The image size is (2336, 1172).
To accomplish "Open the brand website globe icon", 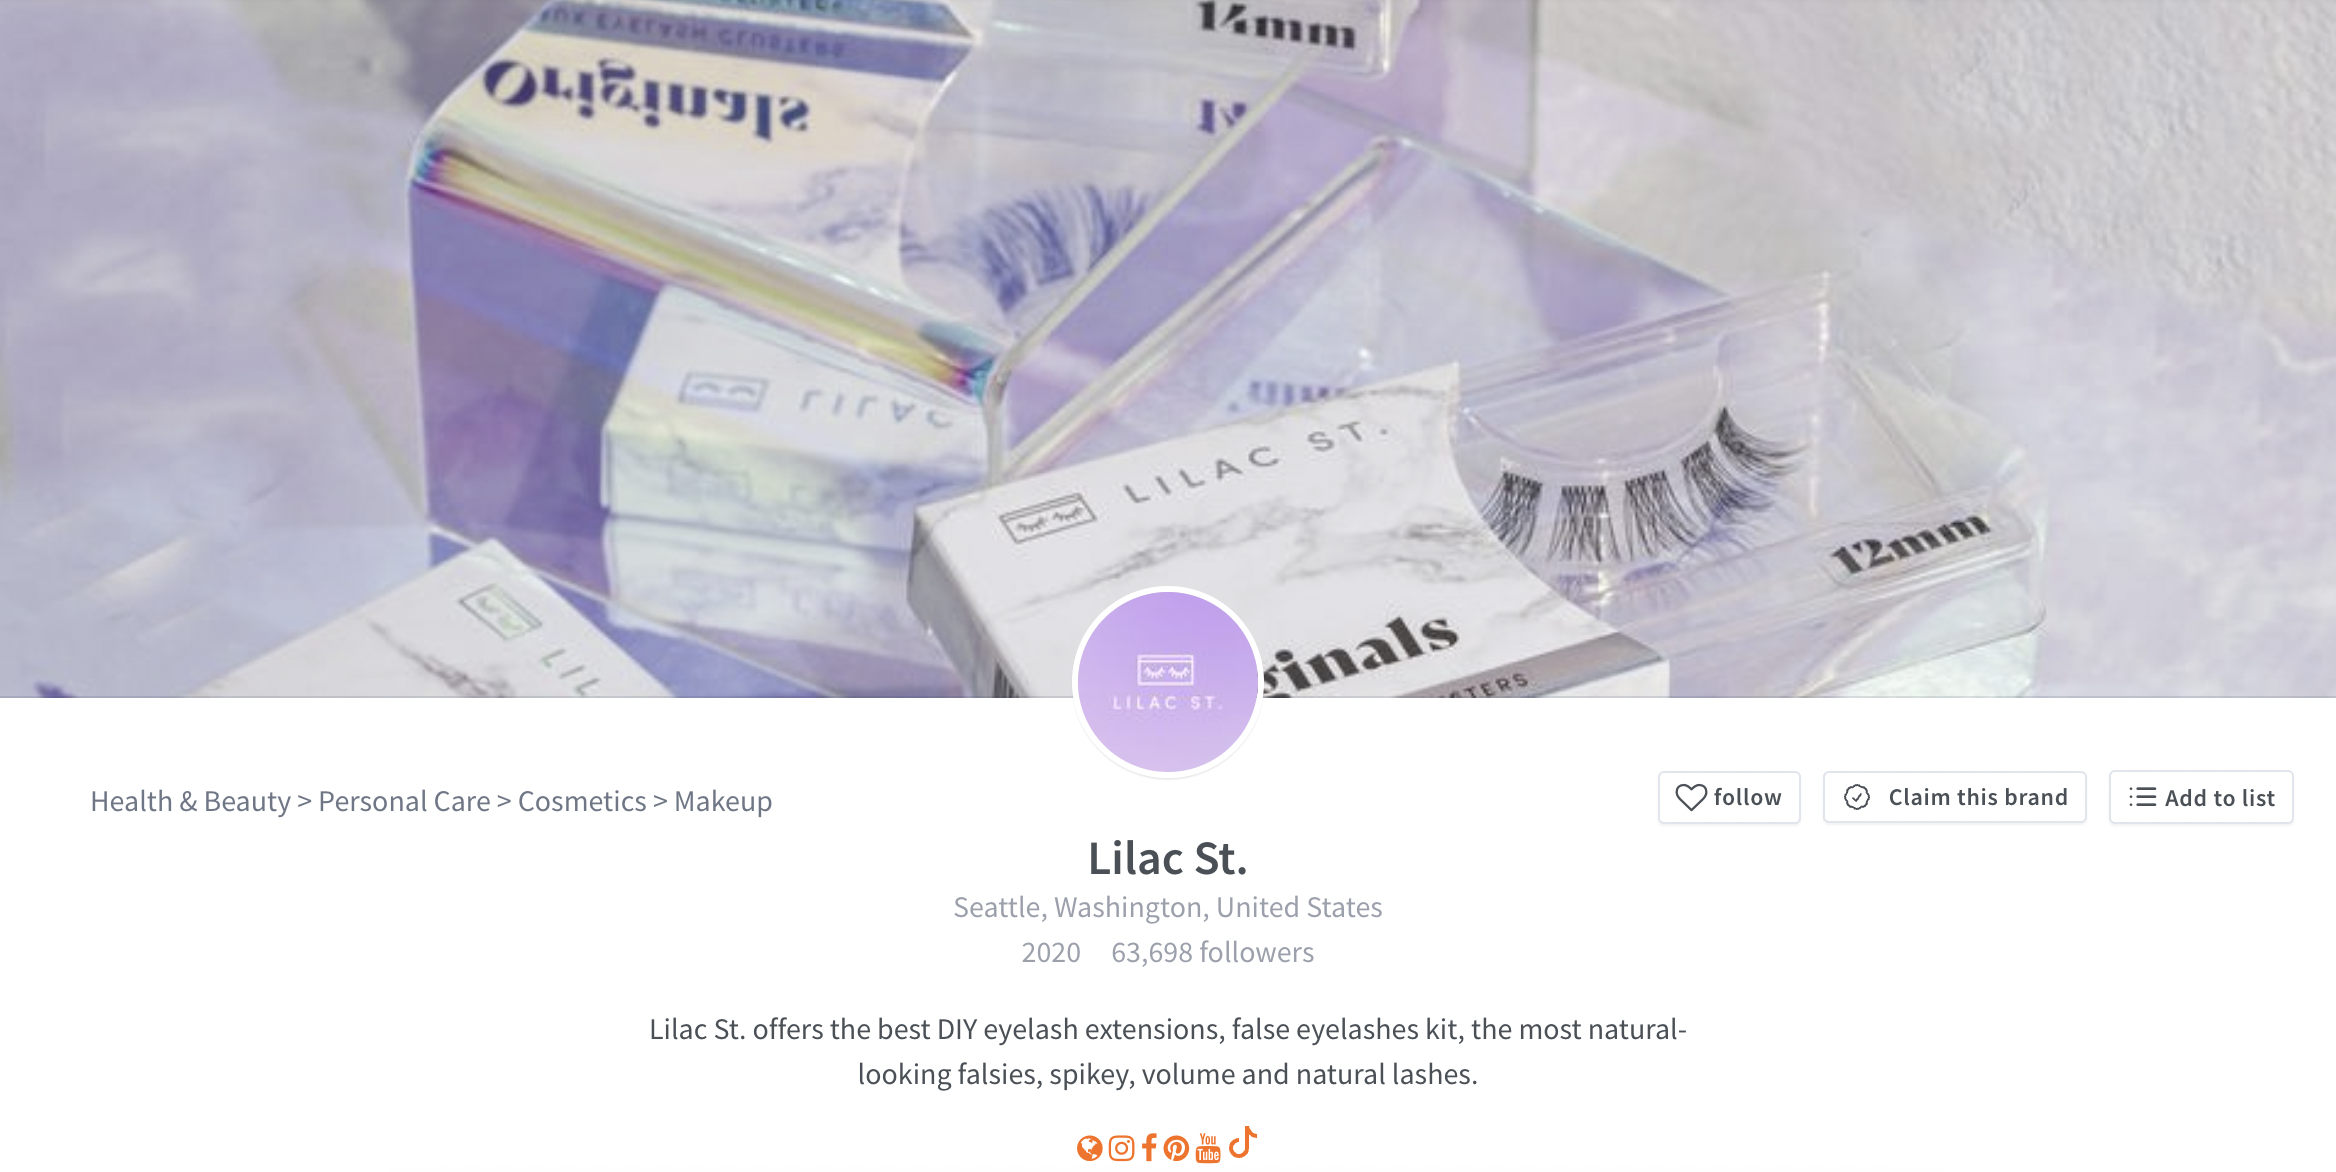I will pyautogui.click(x=1089, y=1148).
